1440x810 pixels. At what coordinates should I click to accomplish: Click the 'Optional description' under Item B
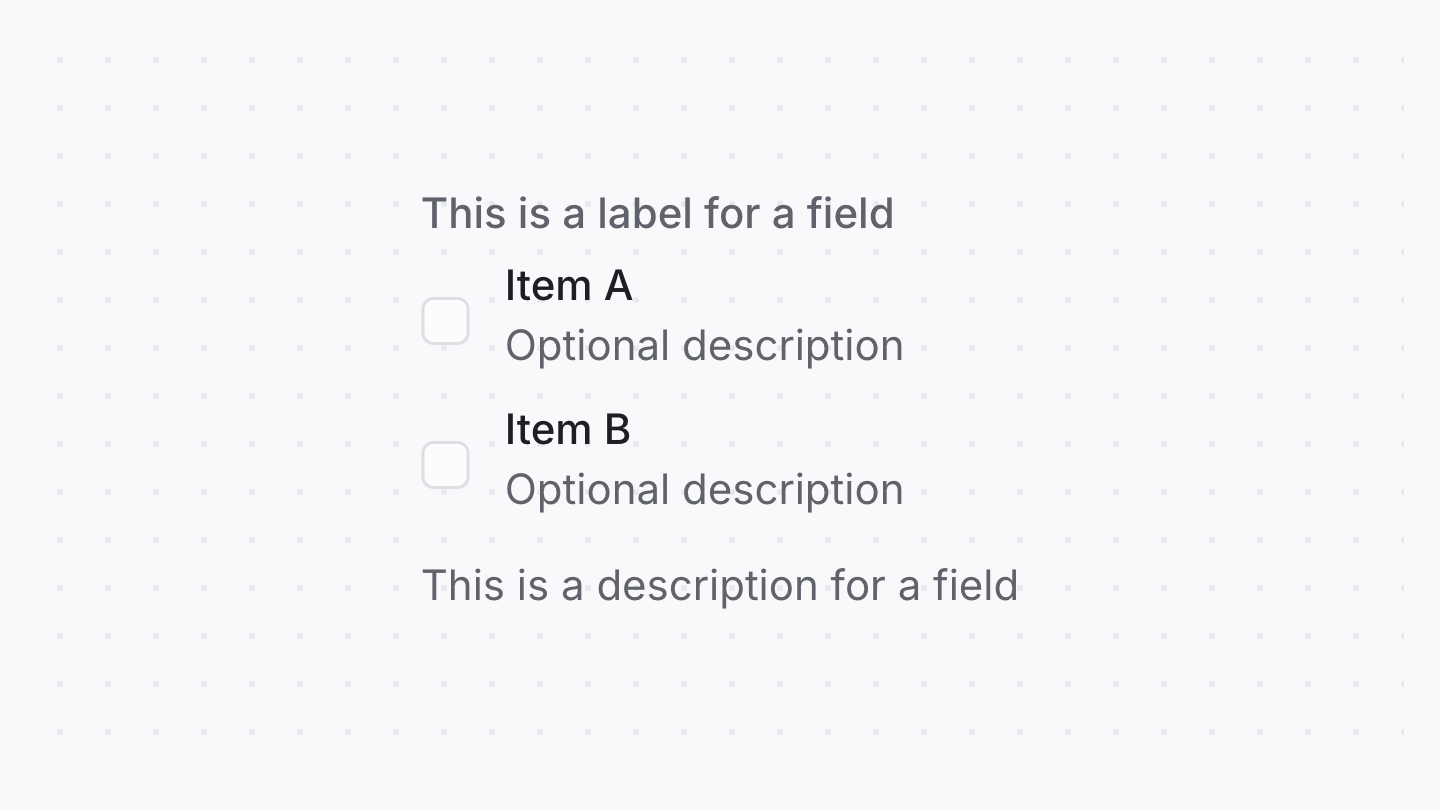coord(704,489)
